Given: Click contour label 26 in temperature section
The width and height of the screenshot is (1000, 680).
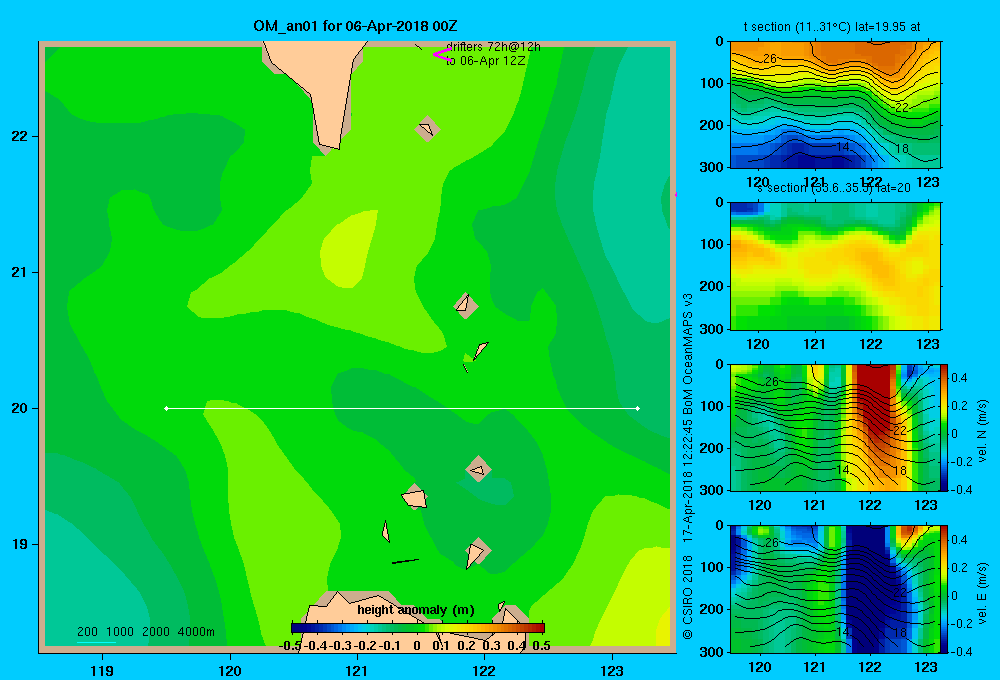Looking at the screenshot, I should 770,59.
